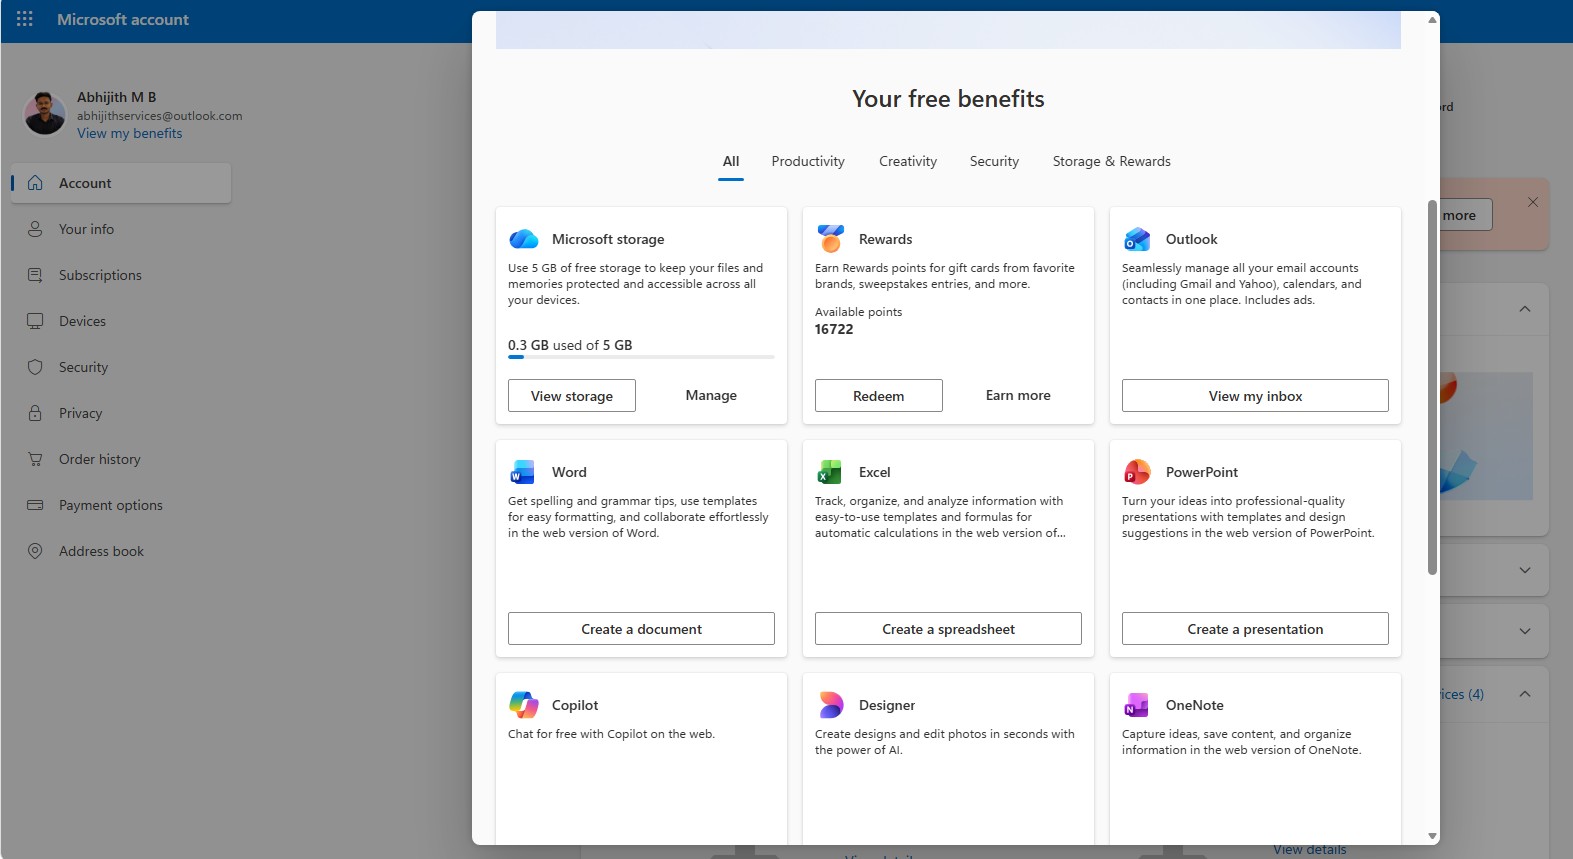The image size is (1573, 859).
Task: Go to Order history in sidebar
Action: 121,459
